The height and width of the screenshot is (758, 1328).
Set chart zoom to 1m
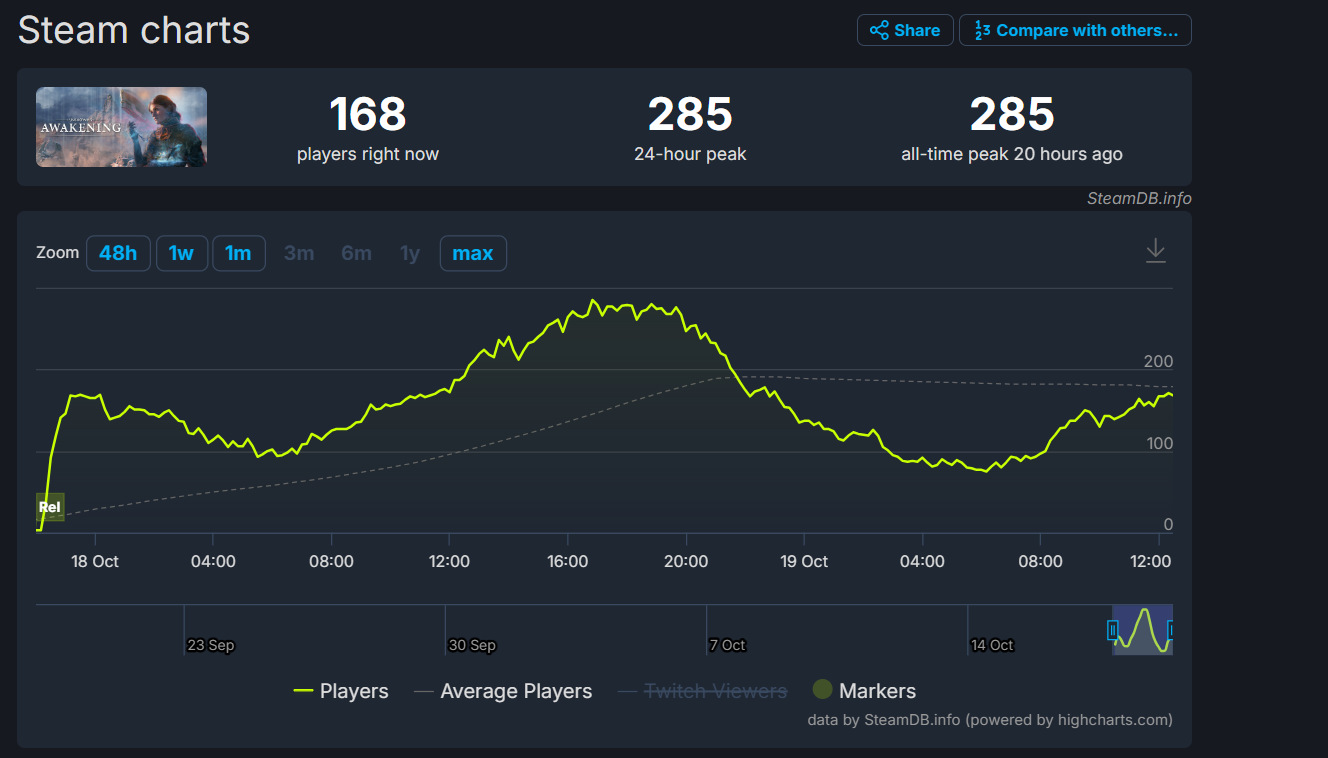point(238,253)
